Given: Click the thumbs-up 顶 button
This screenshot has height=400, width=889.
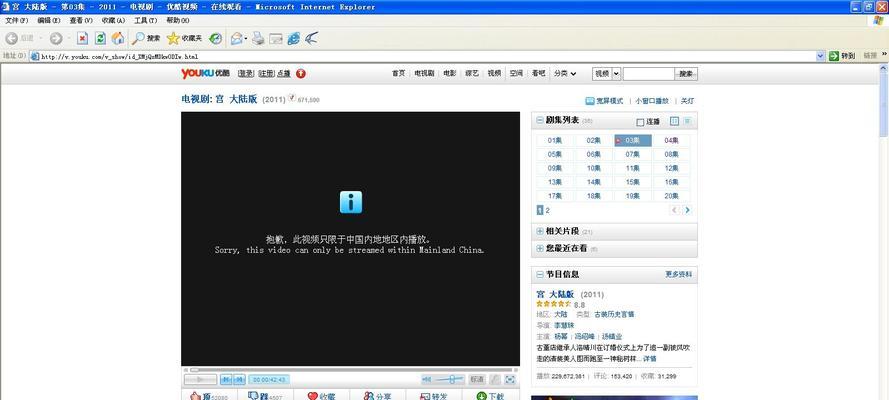Looking at the screenshot, I should (209, 397).
